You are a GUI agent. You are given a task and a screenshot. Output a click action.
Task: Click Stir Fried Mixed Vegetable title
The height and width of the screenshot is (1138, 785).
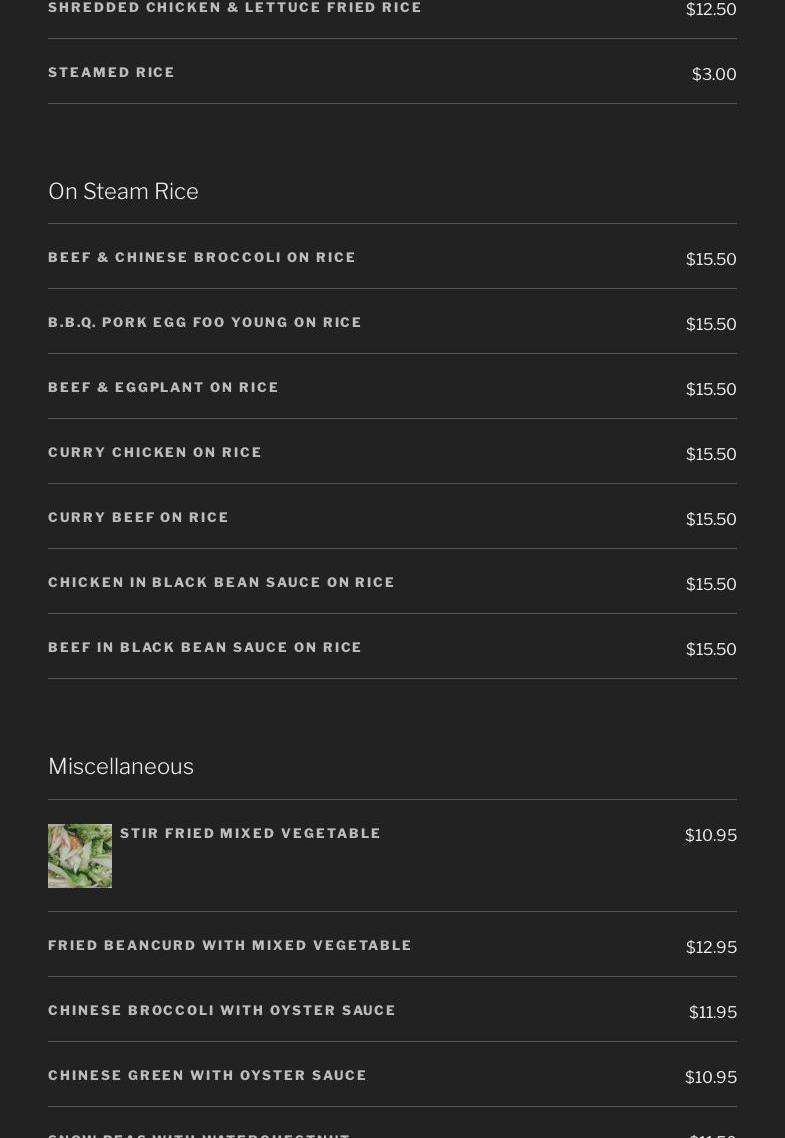[x=251, y=834]
